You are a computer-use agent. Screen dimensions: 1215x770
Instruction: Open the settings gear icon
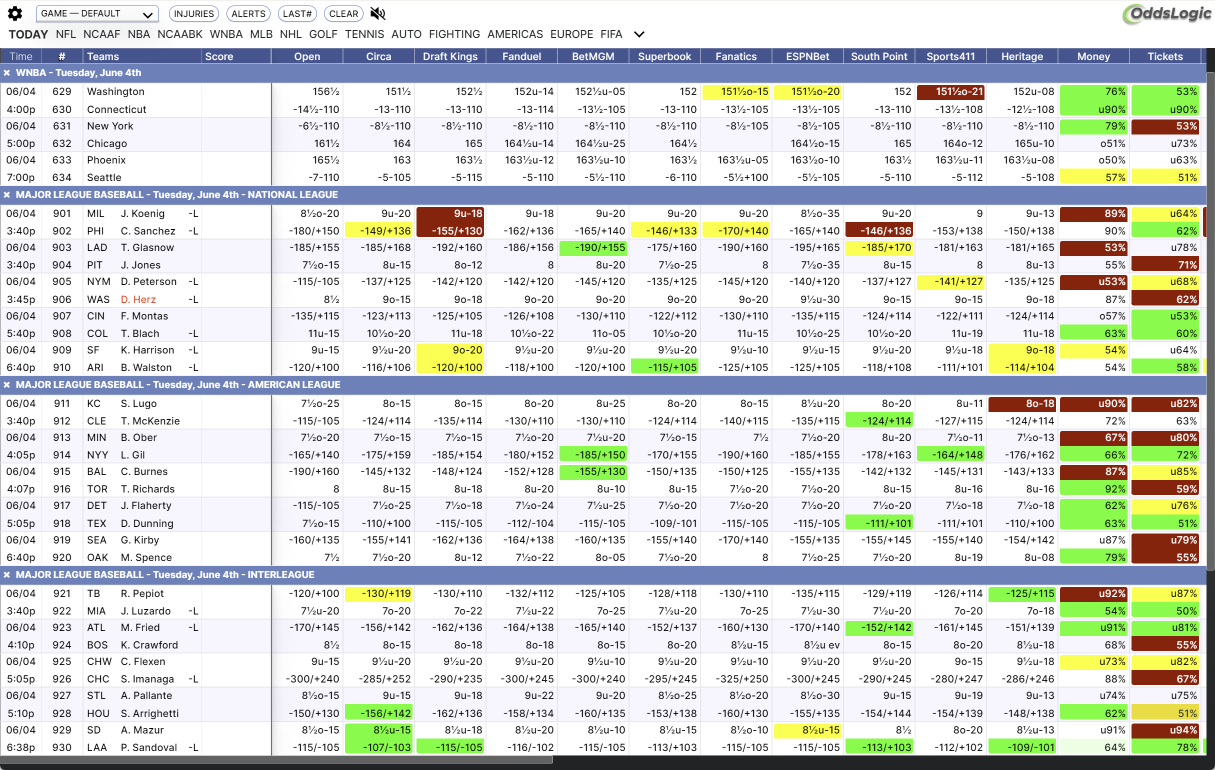coord(15,14)
